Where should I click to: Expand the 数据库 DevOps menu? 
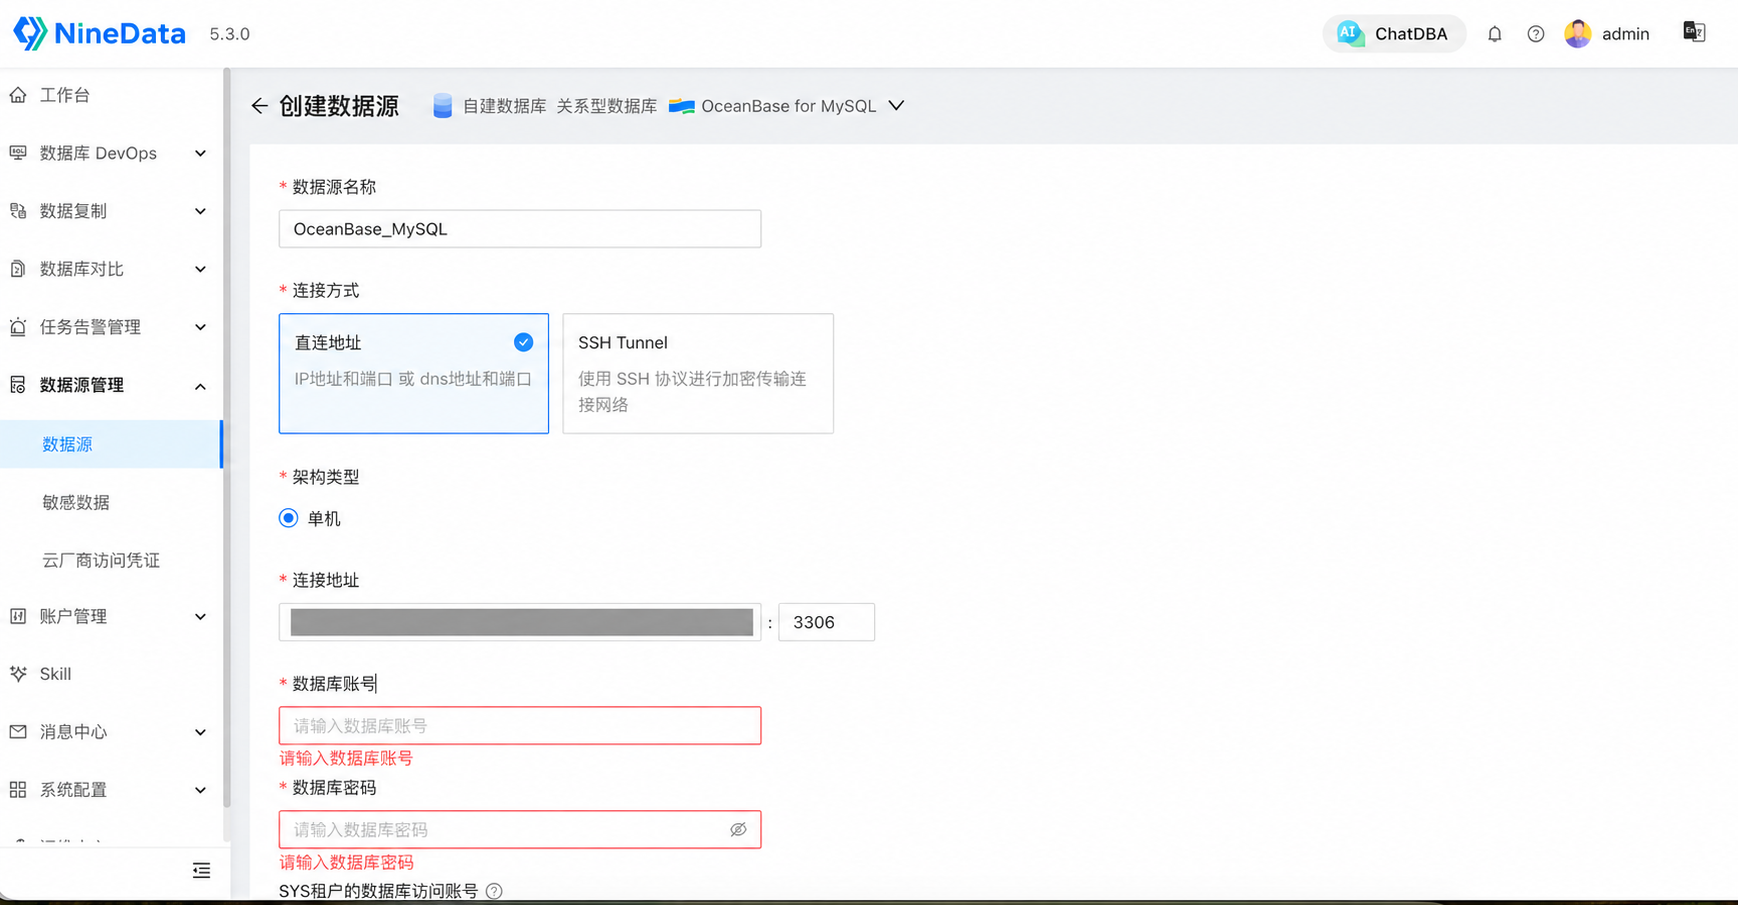tap(110, 153)
